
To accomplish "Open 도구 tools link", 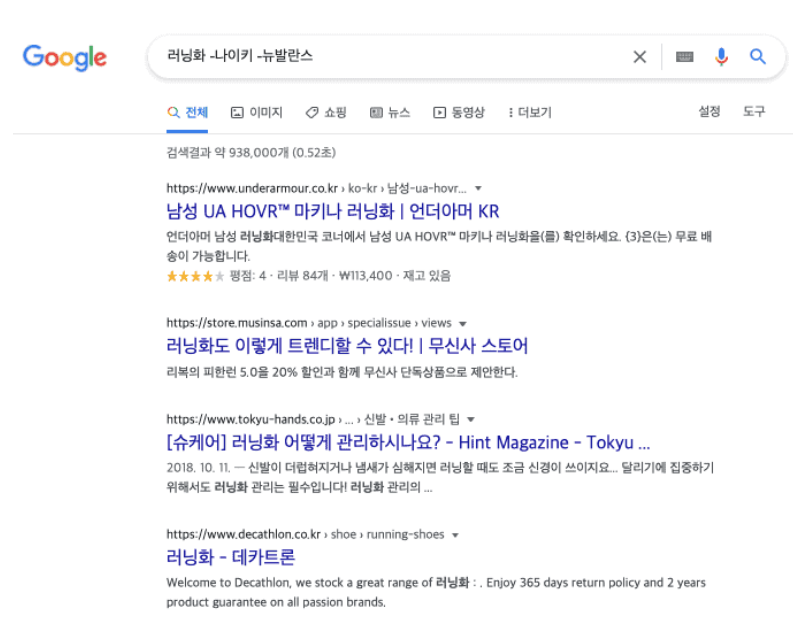I will [754, 111].
